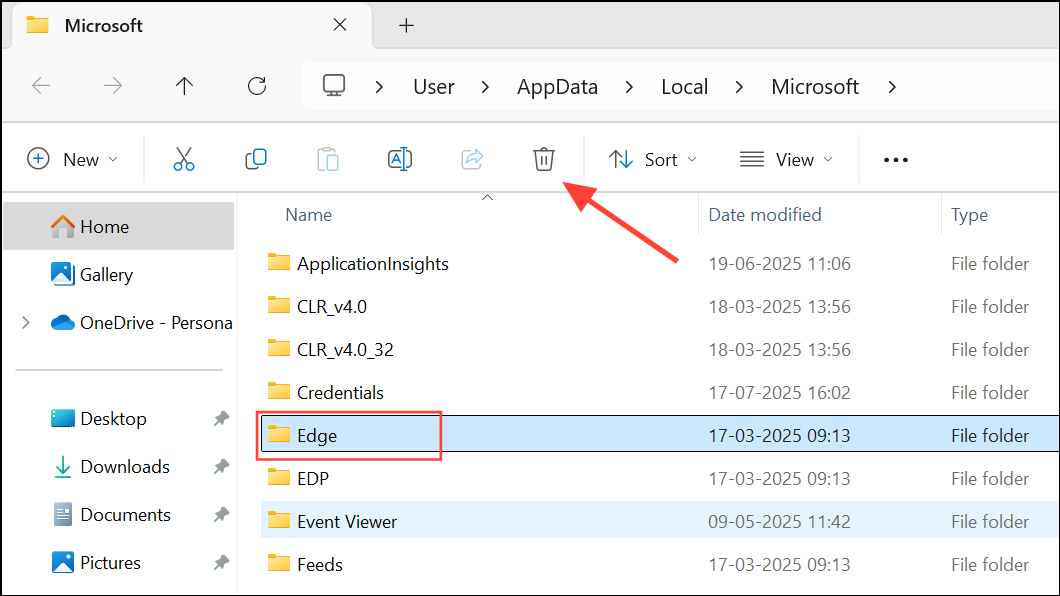Open the See more ellipsis menu

tap(895, 160)
